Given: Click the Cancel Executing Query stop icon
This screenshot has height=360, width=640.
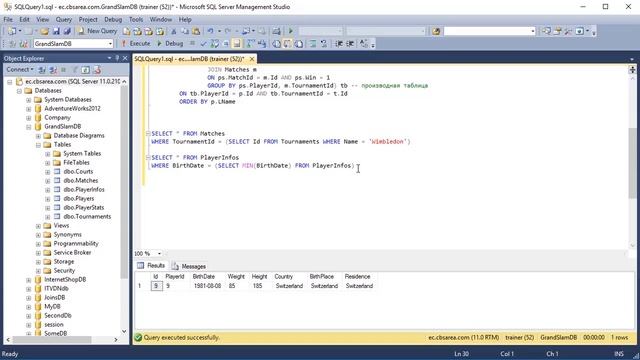Looking at the screenshot, I should click(x=192, y=43).
